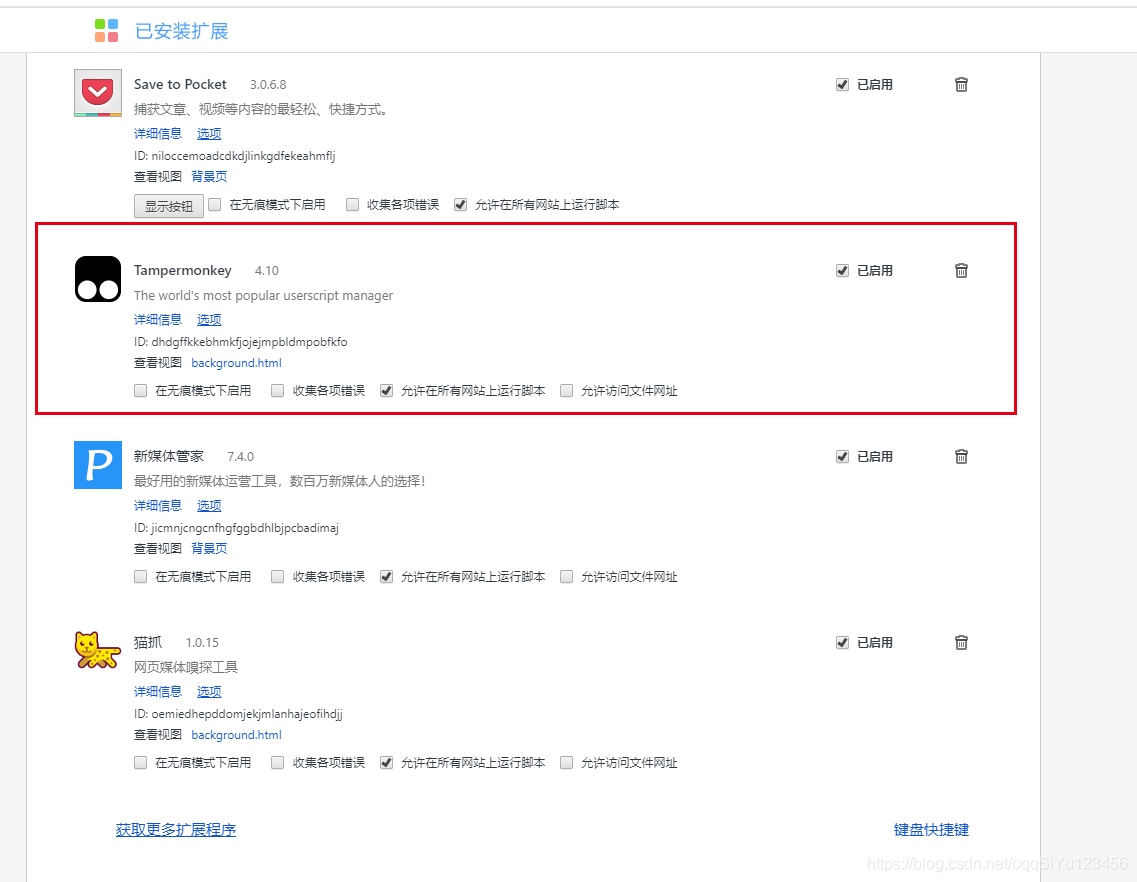Remove Save to Pocket with trash icon
1137x882 pixels.
962,84
